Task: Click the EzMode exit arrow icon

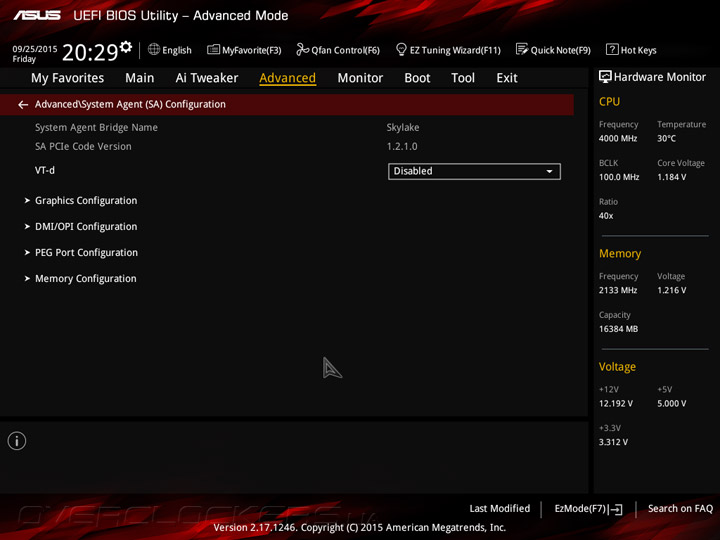Action: tap(617, 509)
